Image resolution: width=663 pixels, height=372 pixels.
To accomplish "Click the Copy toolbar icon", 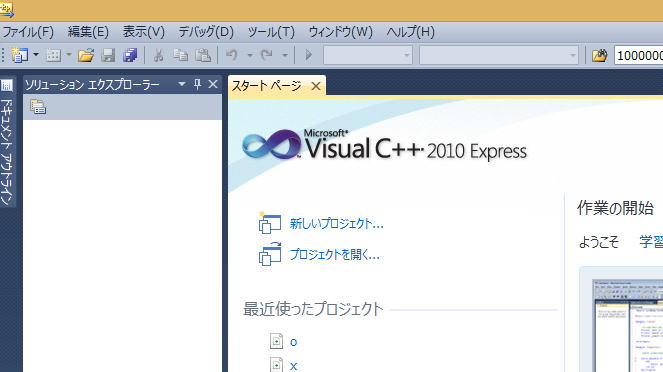I will [x=181, y=55].
